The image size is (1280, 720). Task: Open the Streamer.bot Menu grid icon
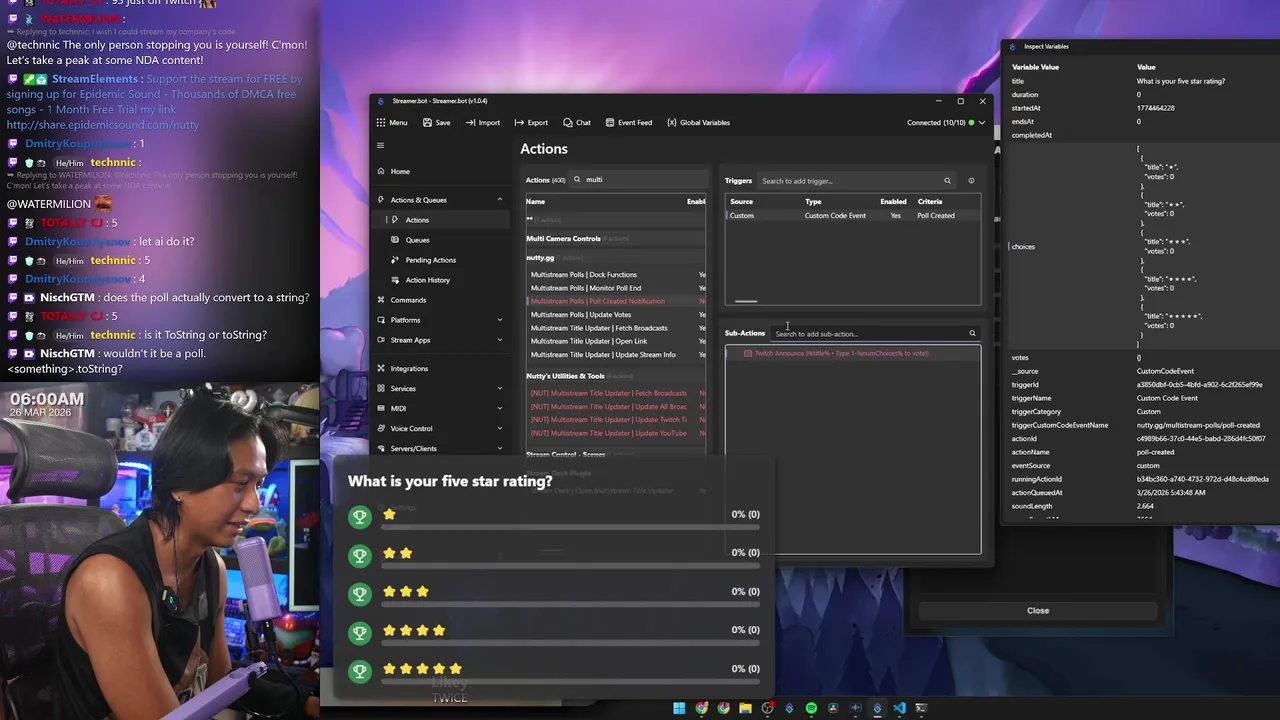point(381,123)
